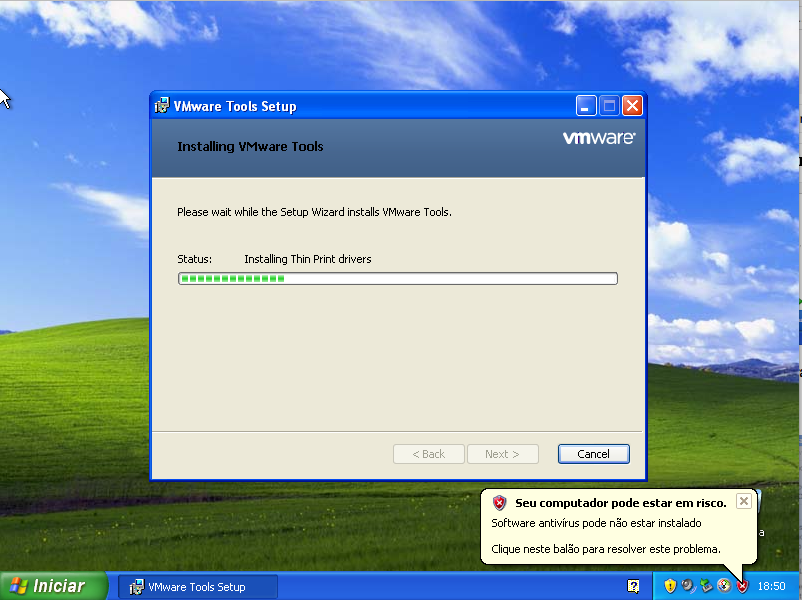Click the 18:50 clock in the system tray

pos(772,586)
